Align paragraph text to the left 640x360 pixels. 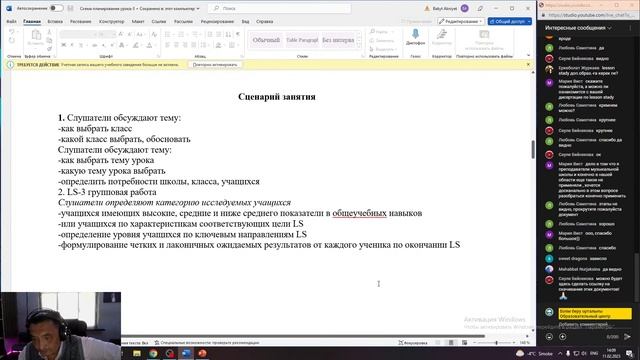coord(168,45)
